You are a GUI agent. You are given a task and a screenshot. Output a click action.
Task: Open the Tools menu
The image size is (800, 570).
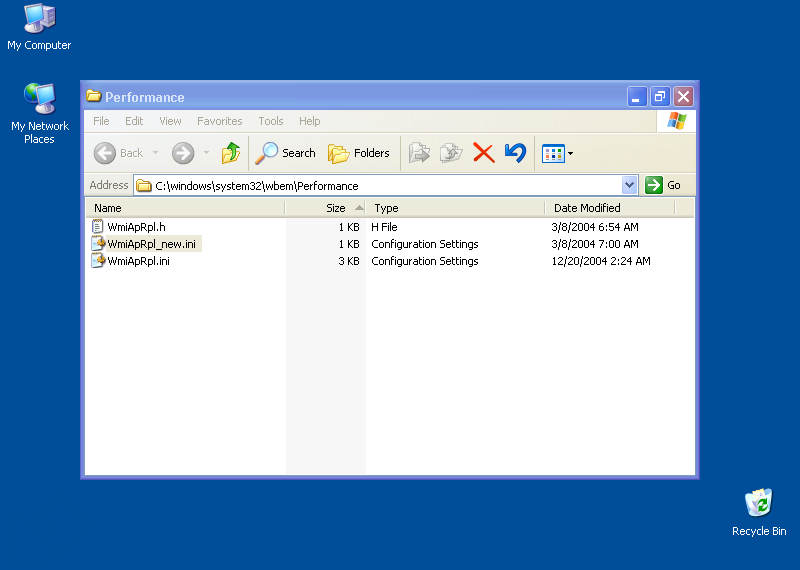[x=270, y=121]
